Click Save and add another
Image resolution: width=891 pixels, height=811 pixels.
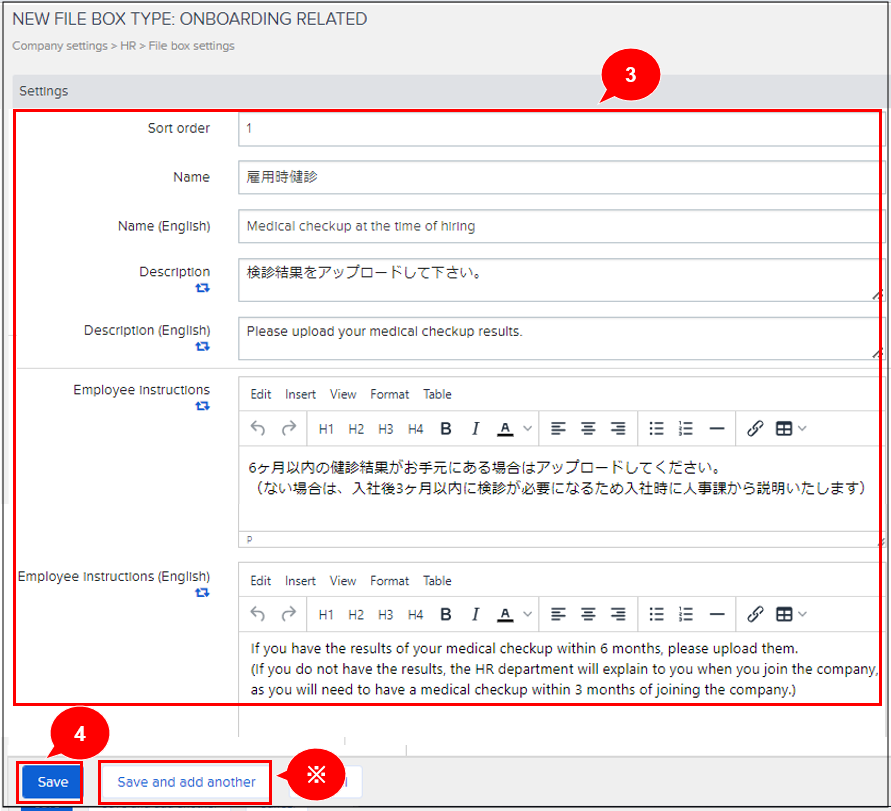click(x=186, y=782)
